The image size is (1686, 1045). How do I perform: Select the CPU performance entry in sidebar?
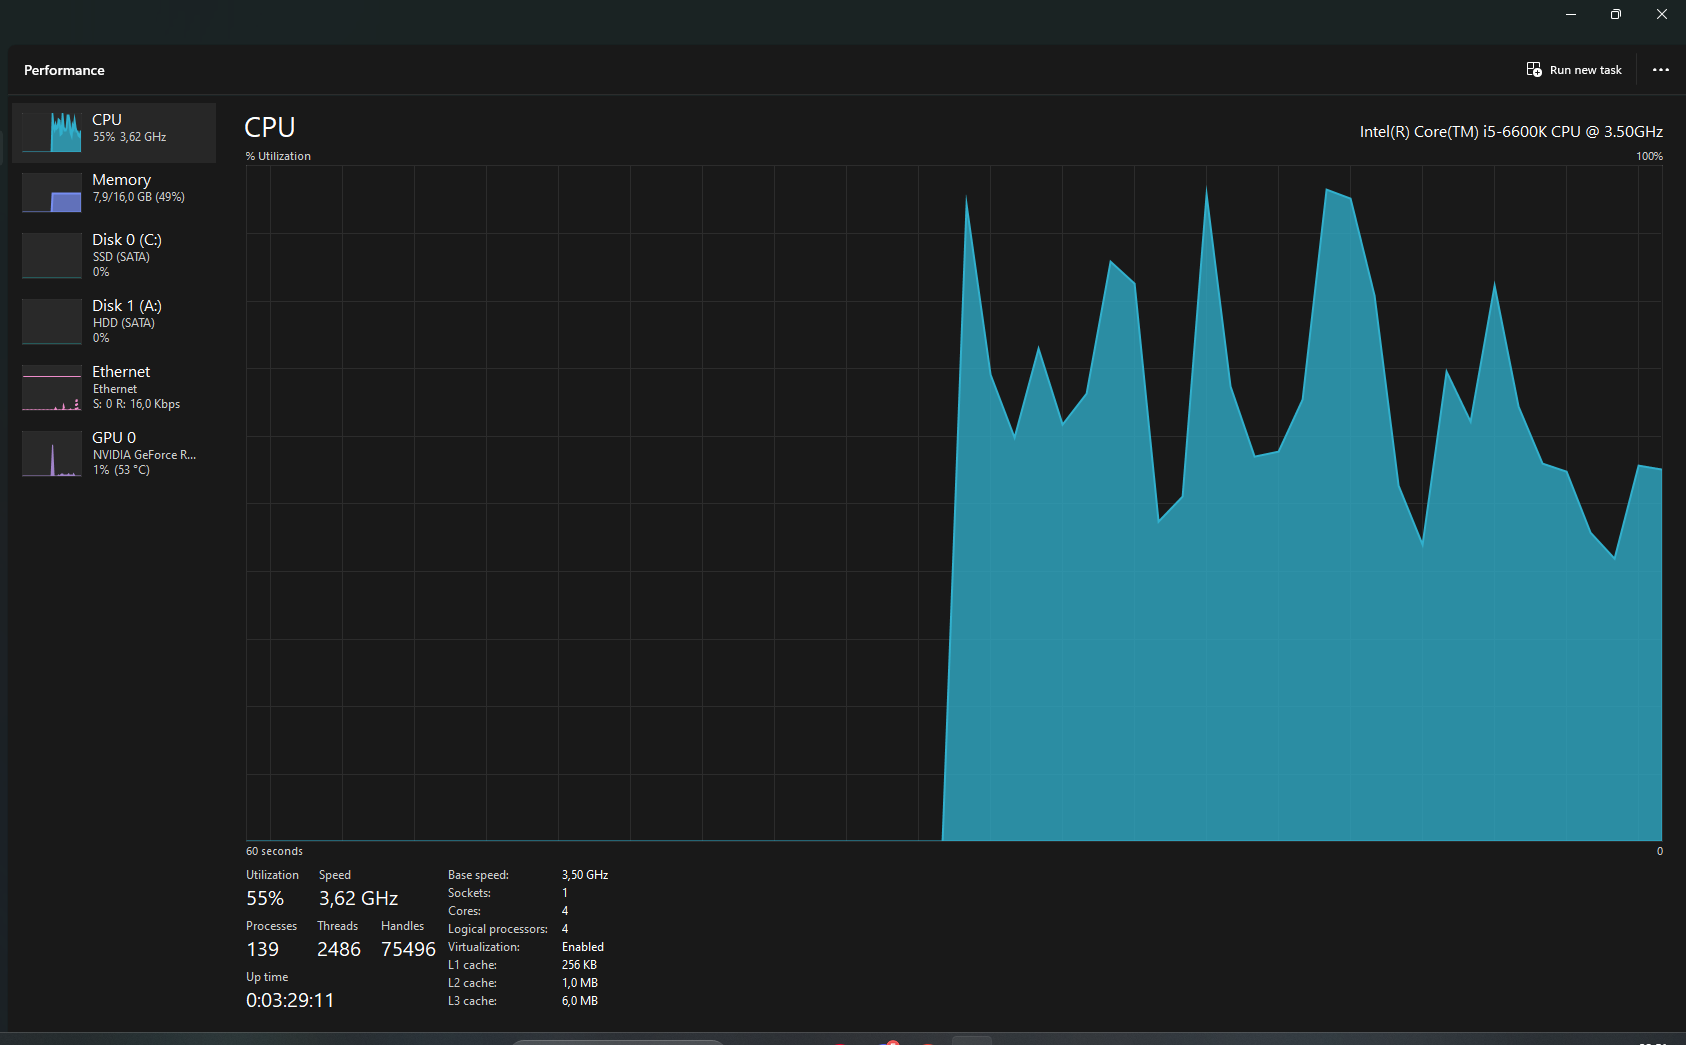coord(114,132)
